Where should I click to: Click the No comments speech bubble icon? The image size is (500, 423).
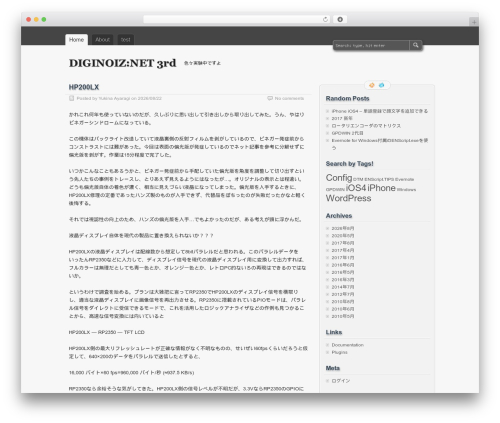click(x=270, y=98)
